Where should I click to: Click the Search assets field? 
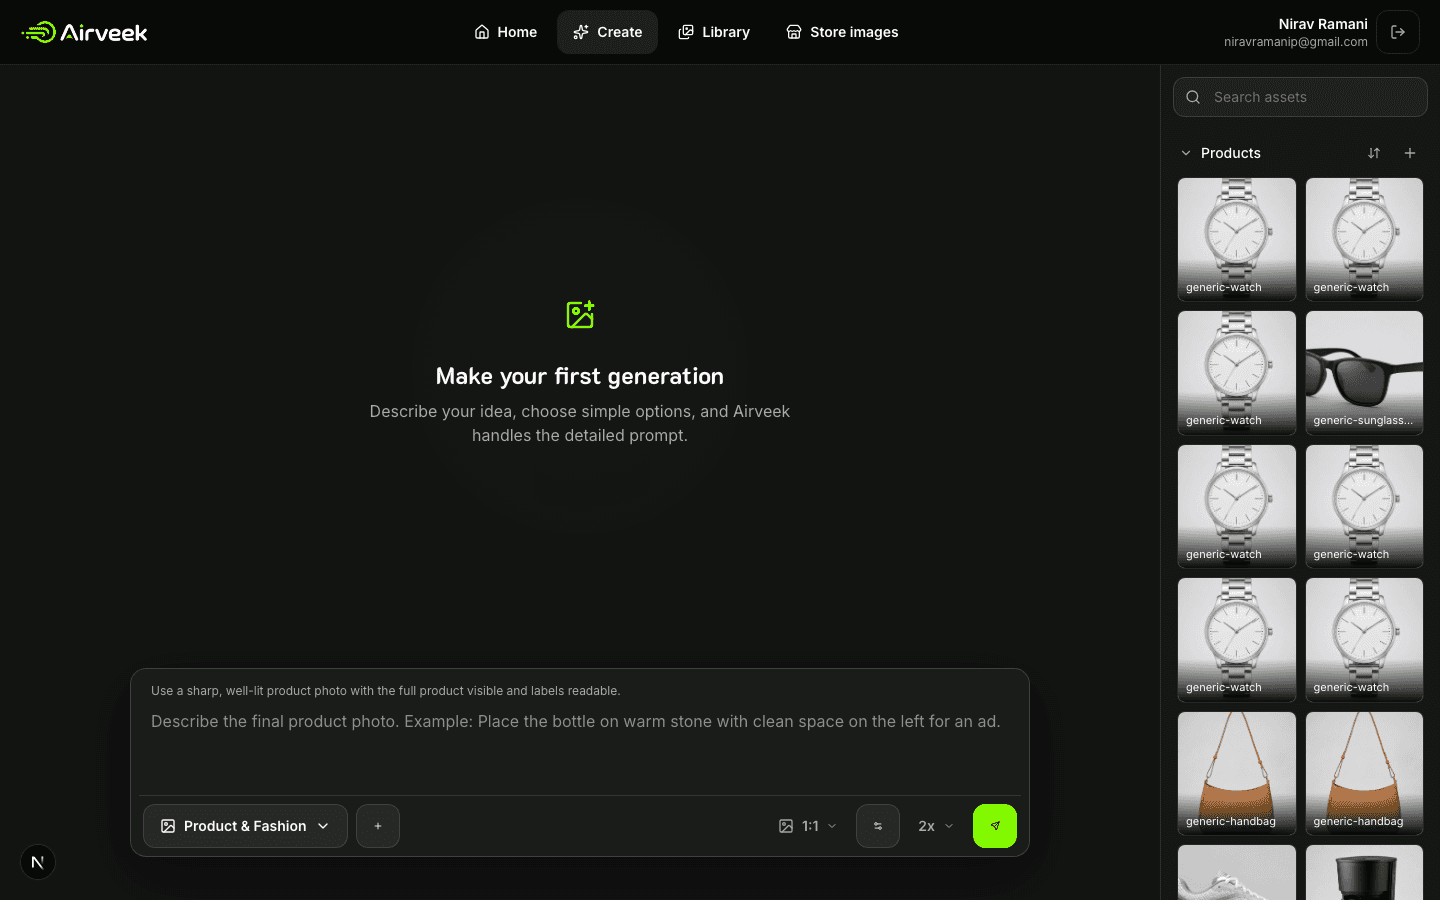pyautogui.click(x=1300, y=97)
